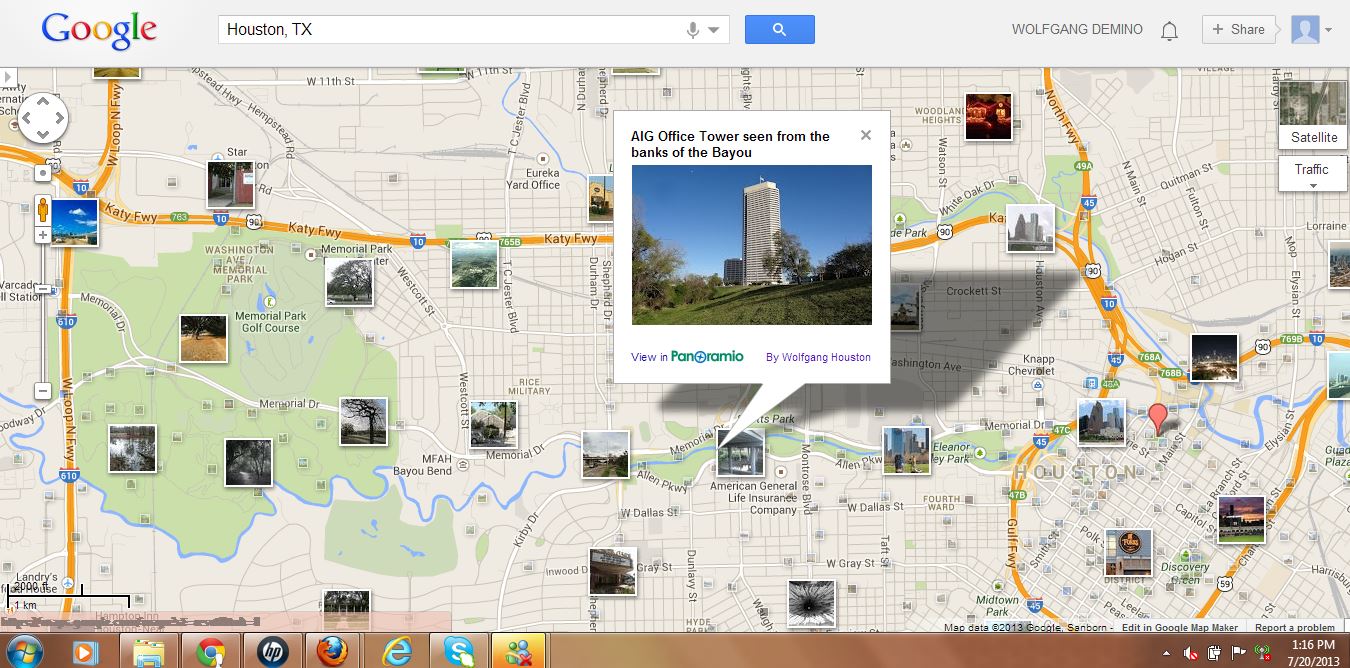Open Firefox from the taskbar
Viewport: 1350px width, 668px height.
click(x=334, y=651)
